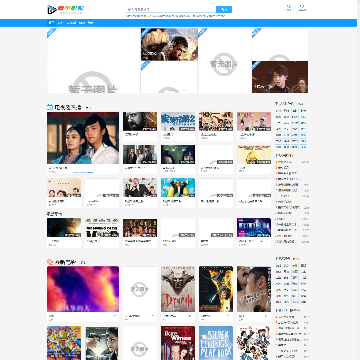The image size is (360, 360).
Task: Open the blank no-image movie card beside Dracula
Action: tap(140, 289)
